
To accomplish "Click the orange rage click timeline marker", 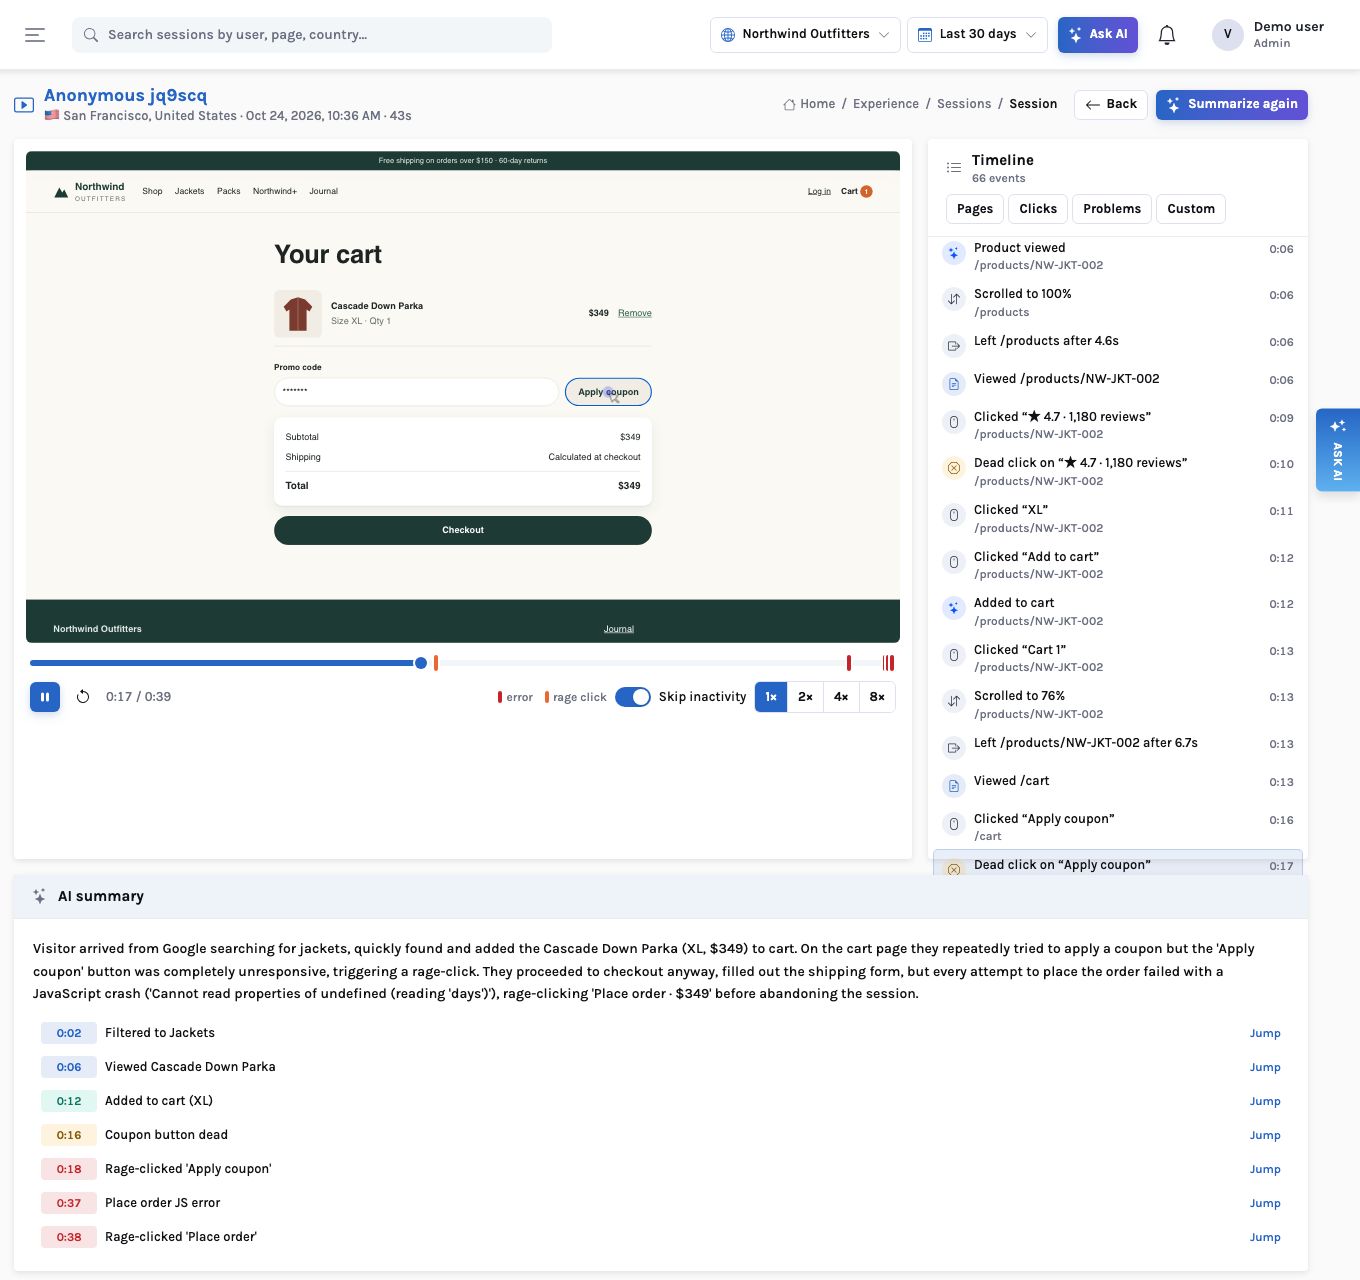I will tap(436, 663).
